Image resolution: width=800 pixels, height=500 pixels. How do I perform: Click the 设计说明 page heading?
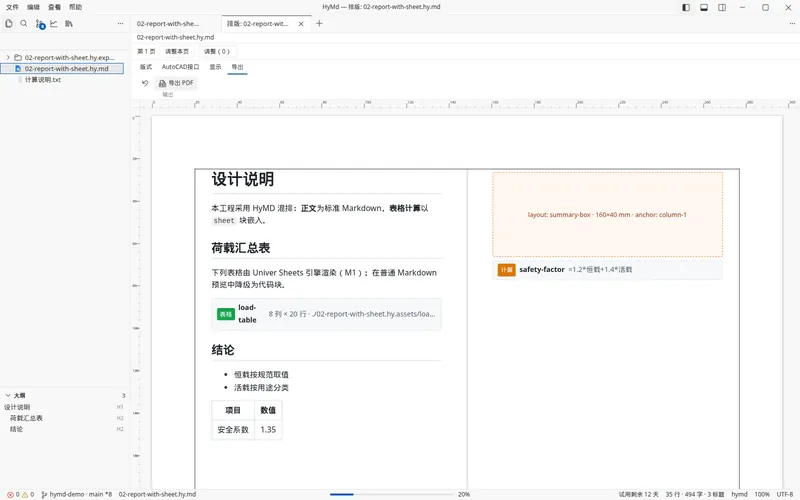pos(243,179)
